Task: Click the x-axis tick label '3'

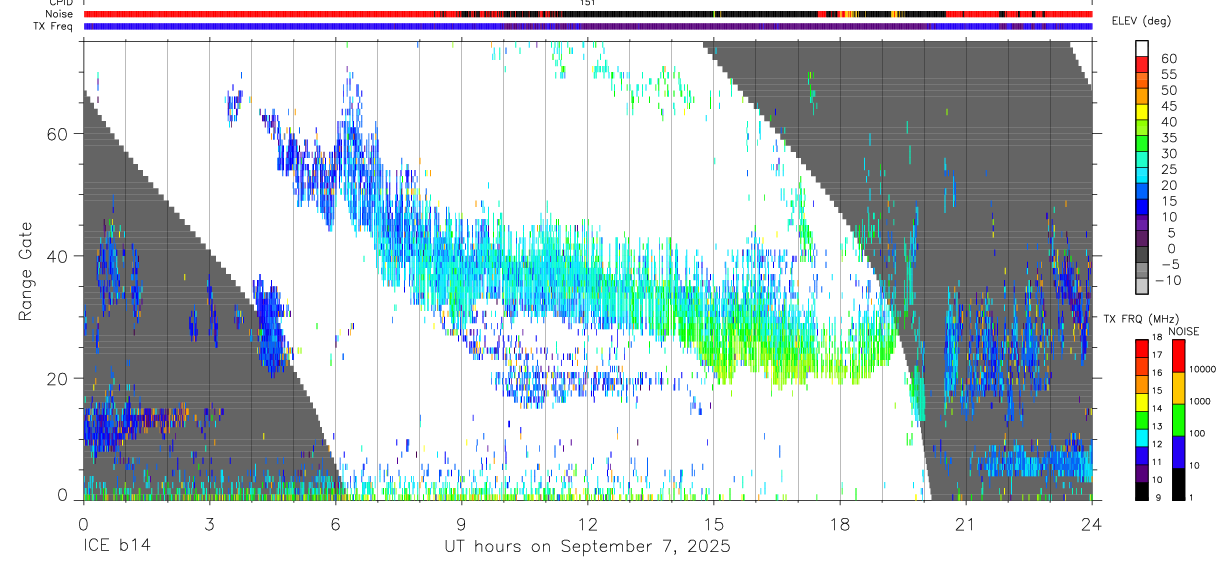Action: click(209, 523)
